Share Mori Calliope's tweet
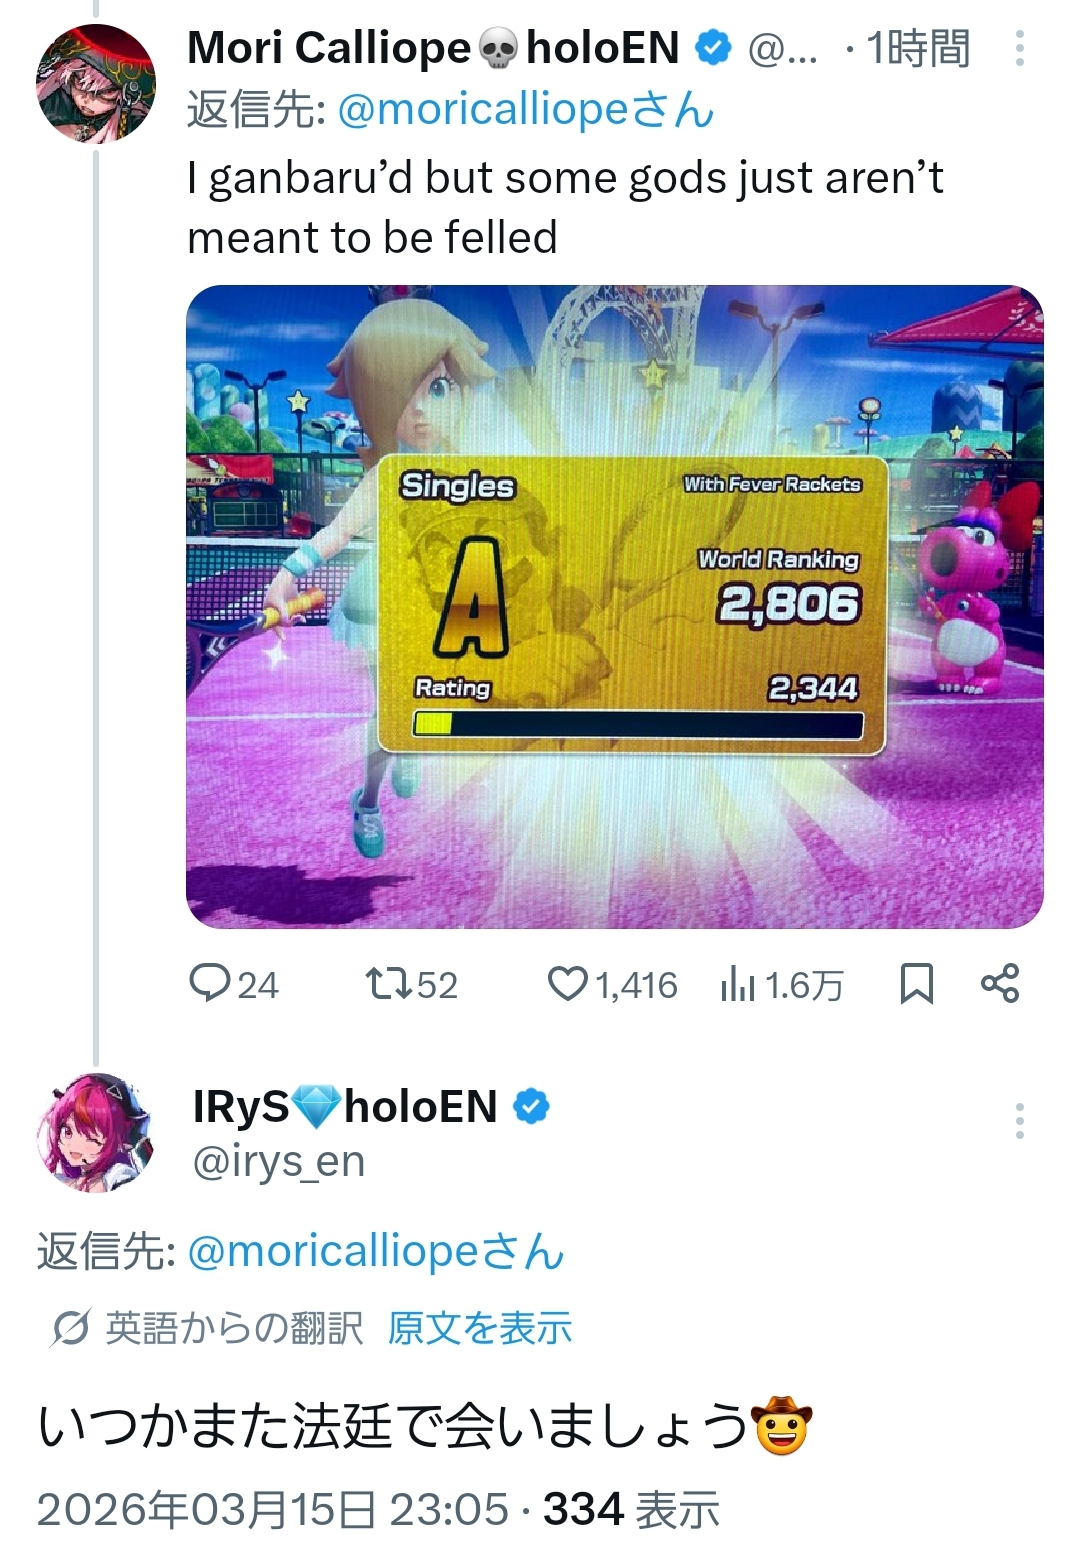 click(x=1000, y=984)
